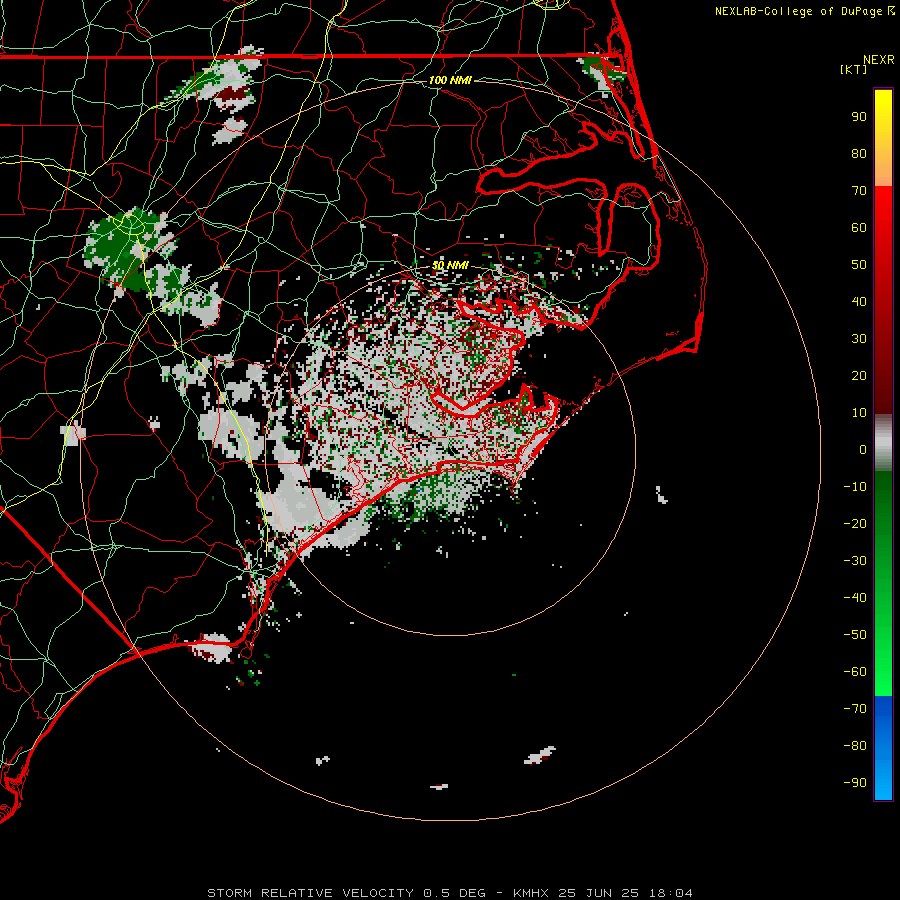Select the 50 value on the velocity scale
Image resolution: width=900 pixels, height=900 pixels.
coord(859,265)
